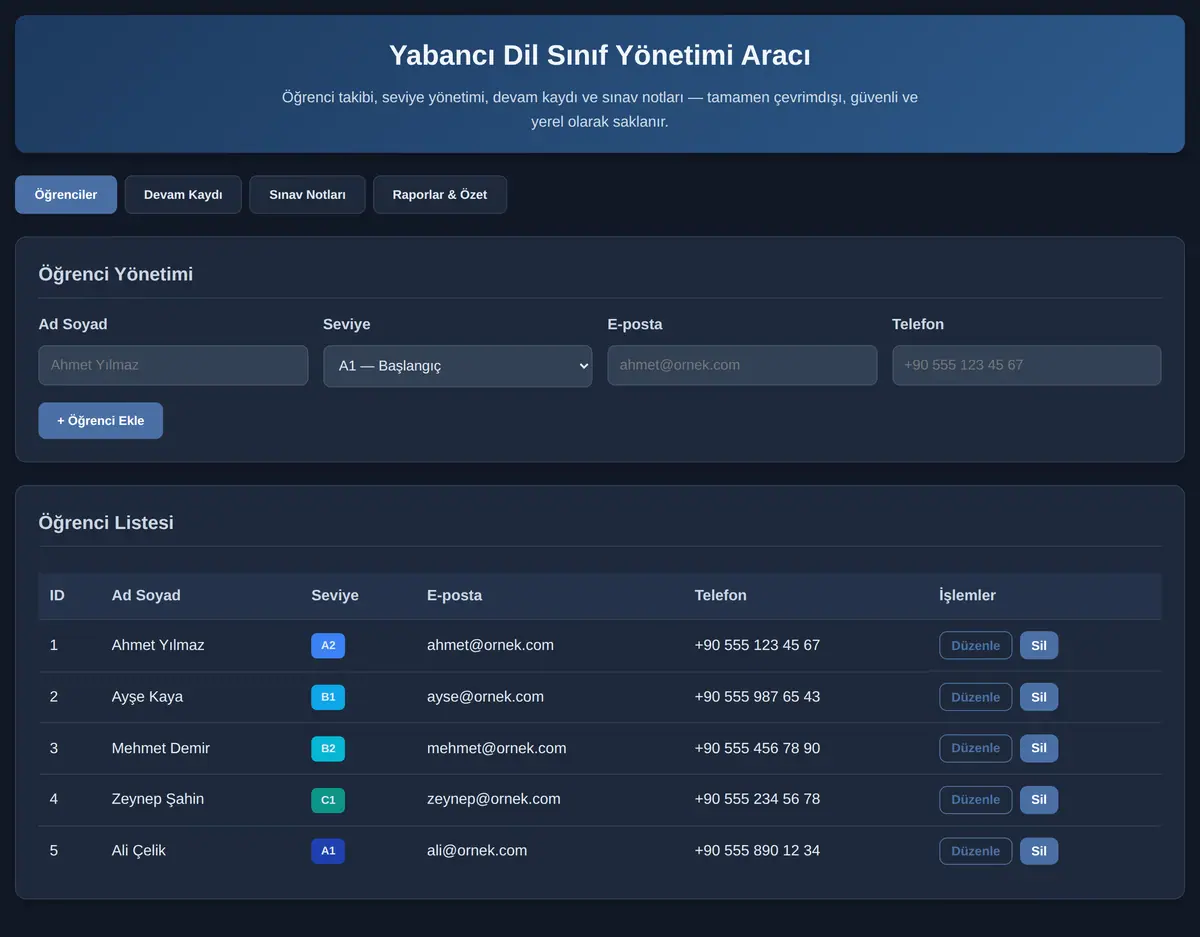
Task: Click Düzenle for Ayşe Kaya
Action: tap(976, 697)
